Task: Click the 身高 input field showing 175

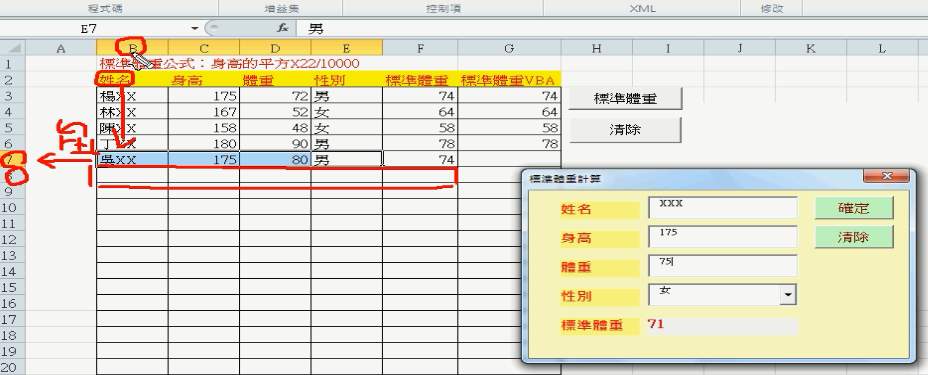Action: point(723,237)
